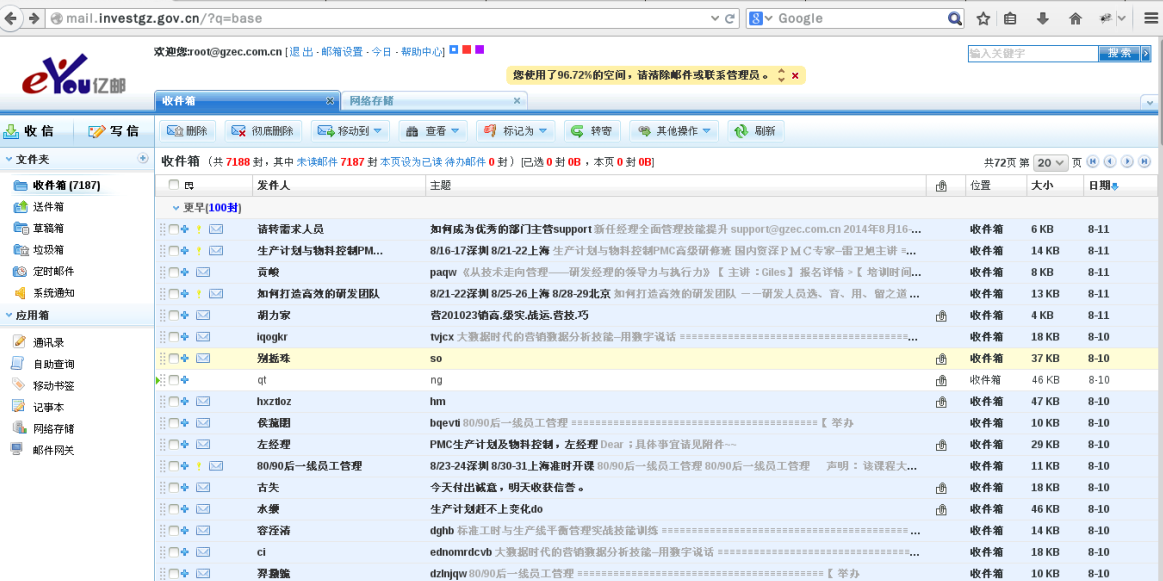Click the 写信 compose mail icon
This screenshot has width=1163, height=581.
click(96, 131)
